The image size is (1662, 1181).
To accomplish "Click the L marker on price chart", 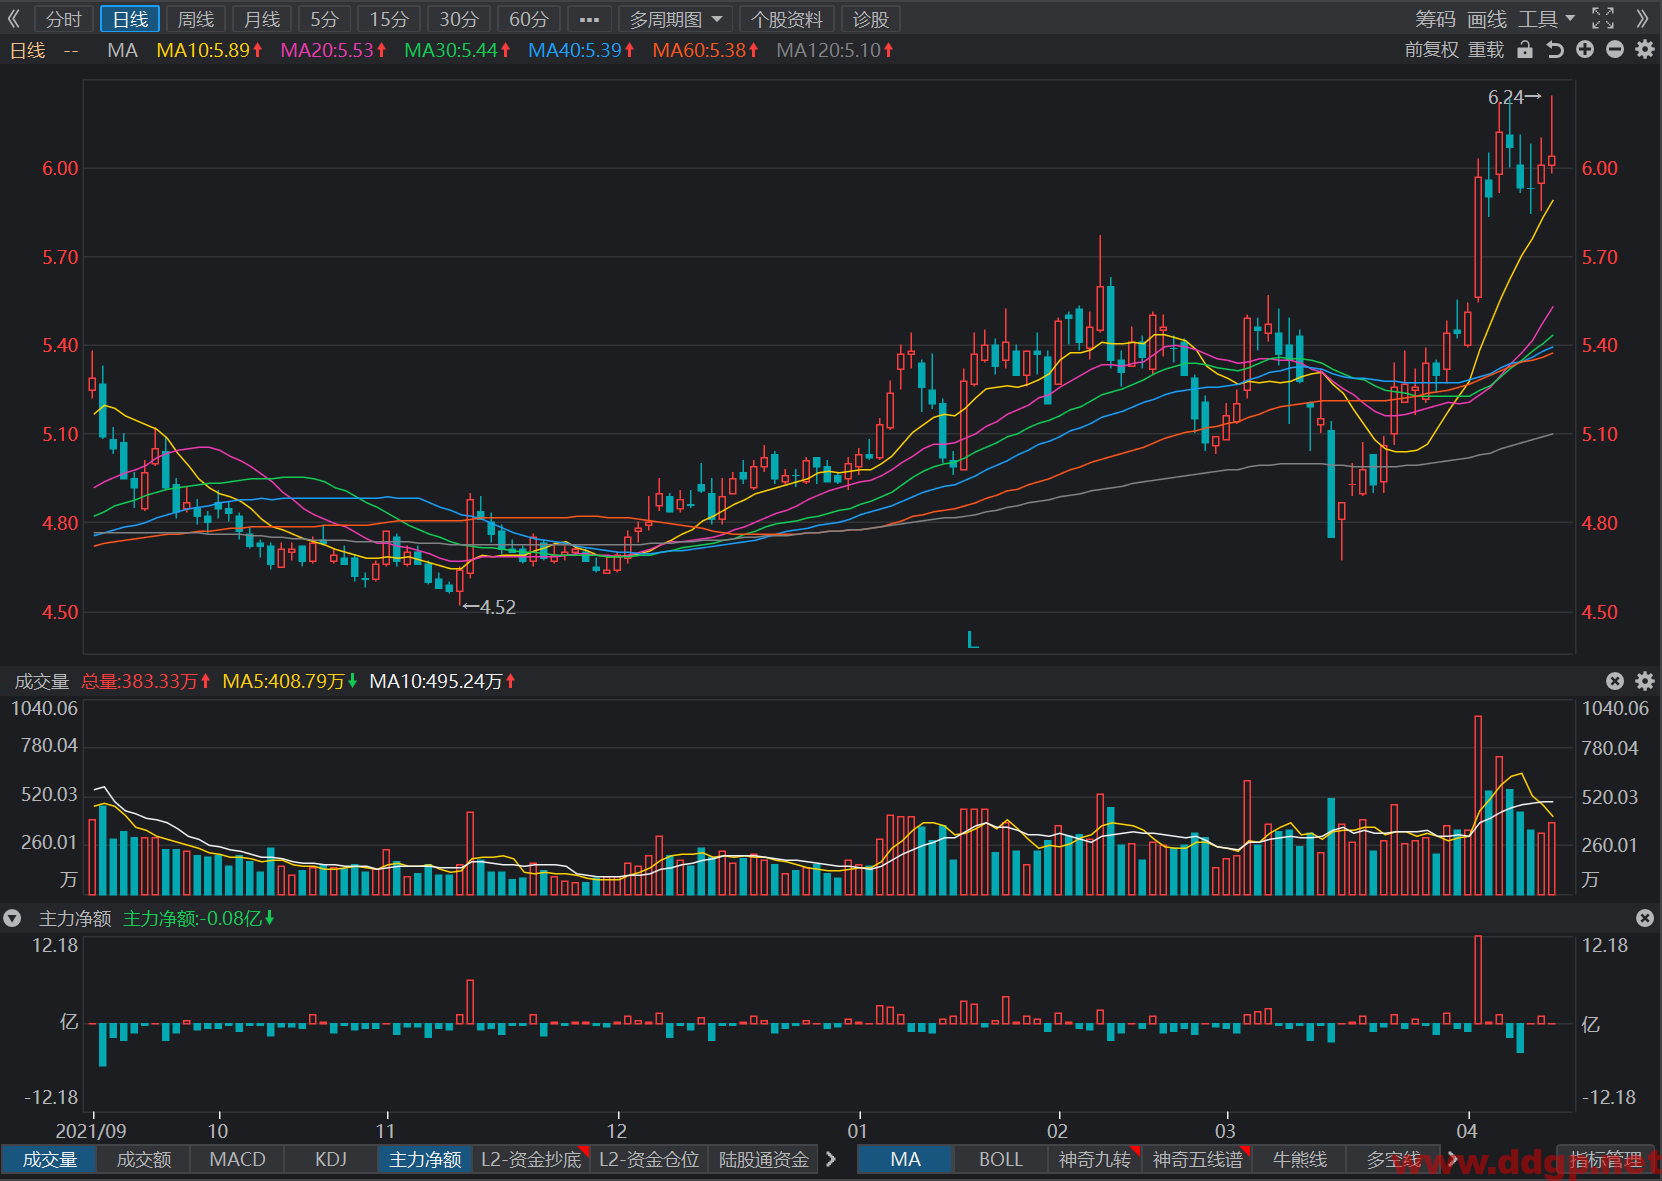I will coord(973,640).
